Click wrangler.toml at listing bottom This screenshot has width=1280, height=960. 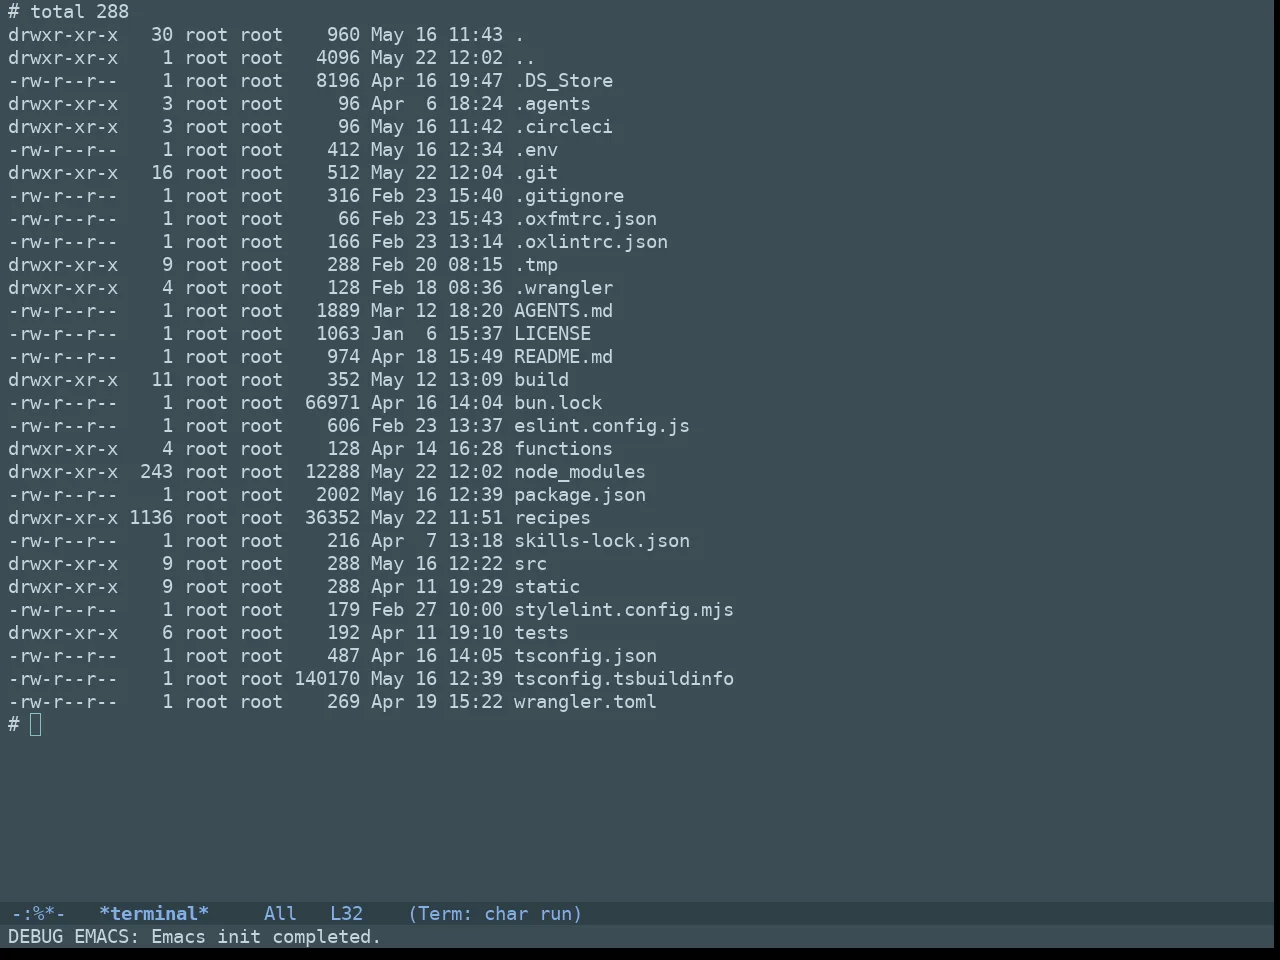pyautogui.click(x=585, y=702)
